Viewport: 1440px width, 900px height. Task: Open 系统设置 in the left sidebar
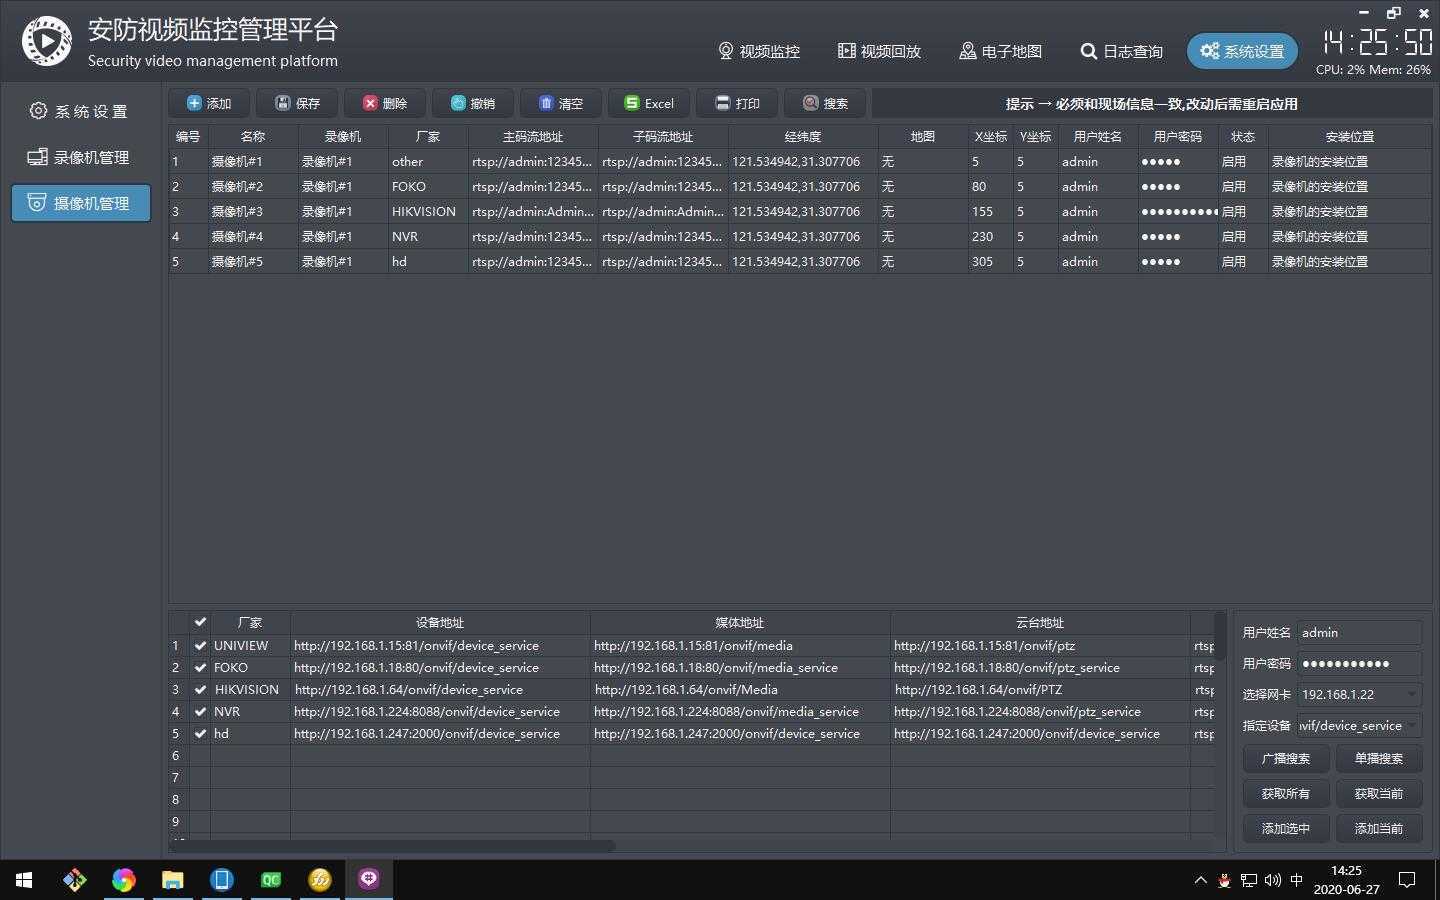point(80,111)
